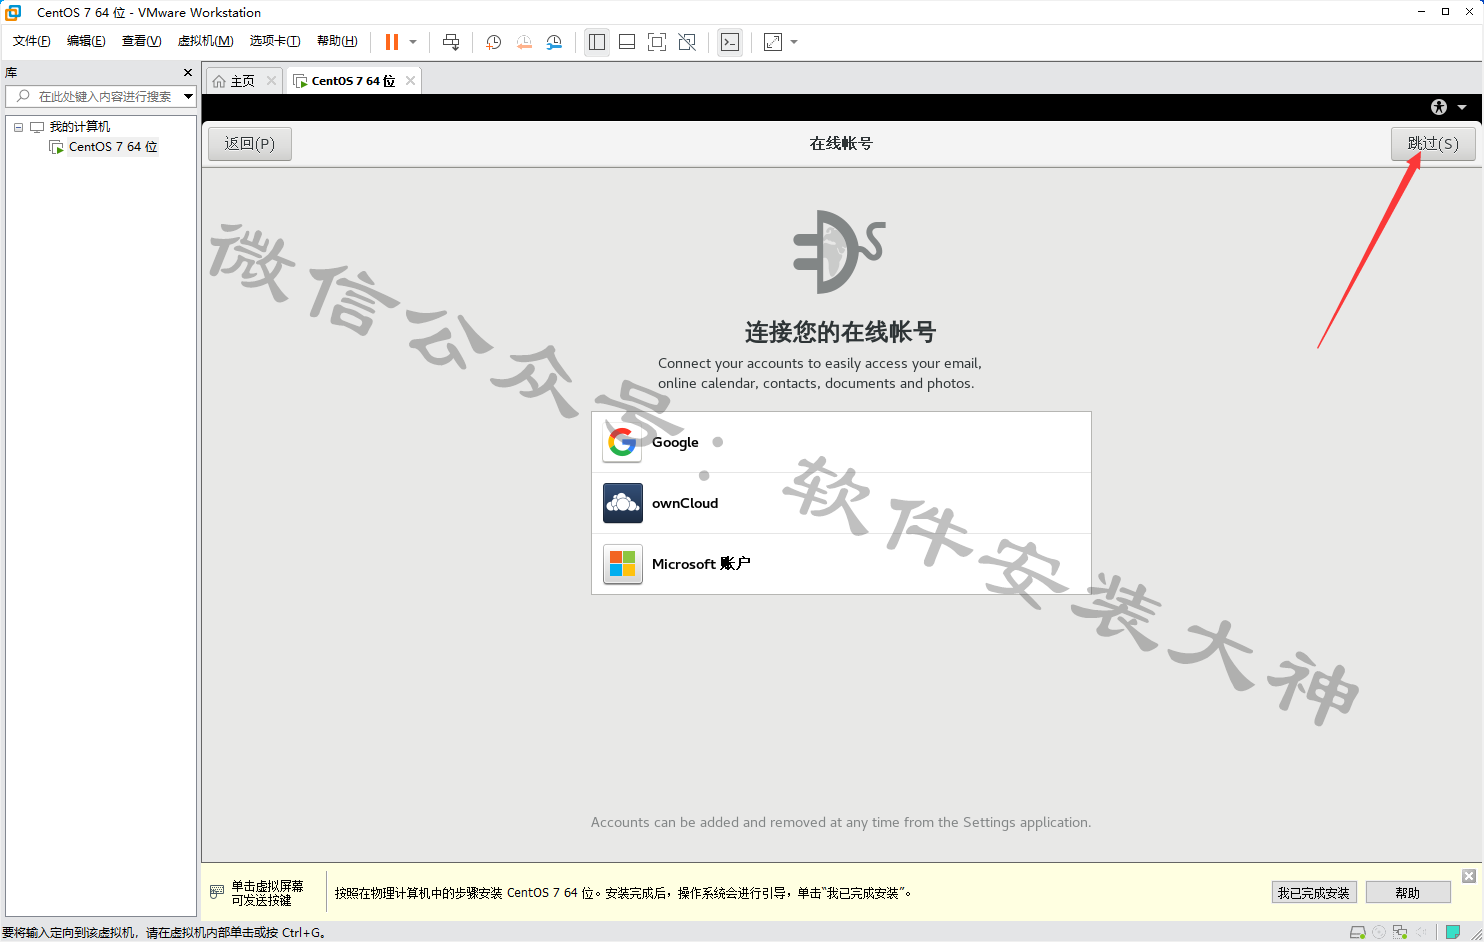
Task: Choose the Google online account
Action: (x=841, y=442)
